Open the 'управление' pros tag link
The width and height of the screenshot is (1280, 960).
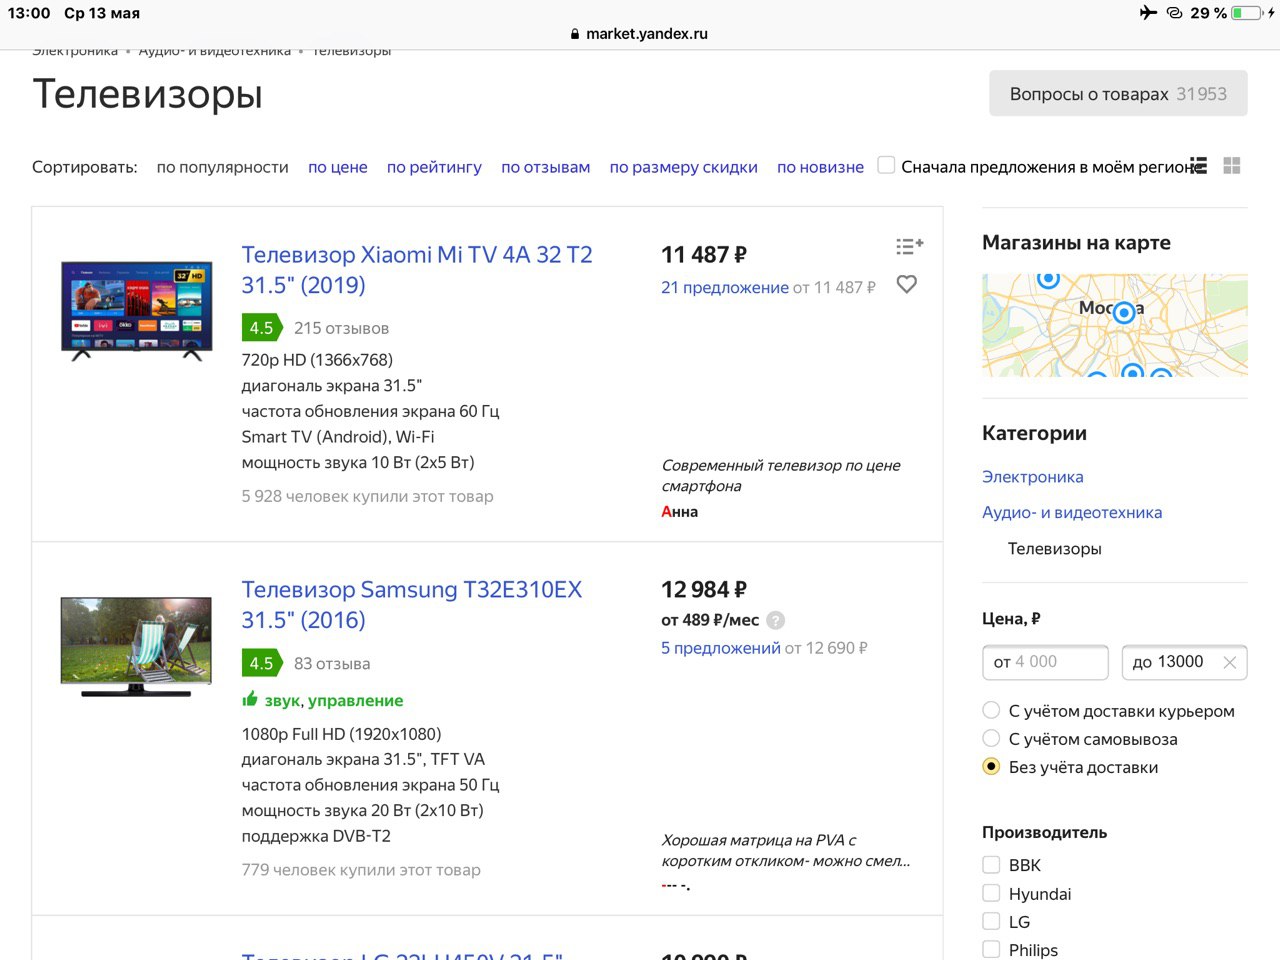[x=356, y=701]
